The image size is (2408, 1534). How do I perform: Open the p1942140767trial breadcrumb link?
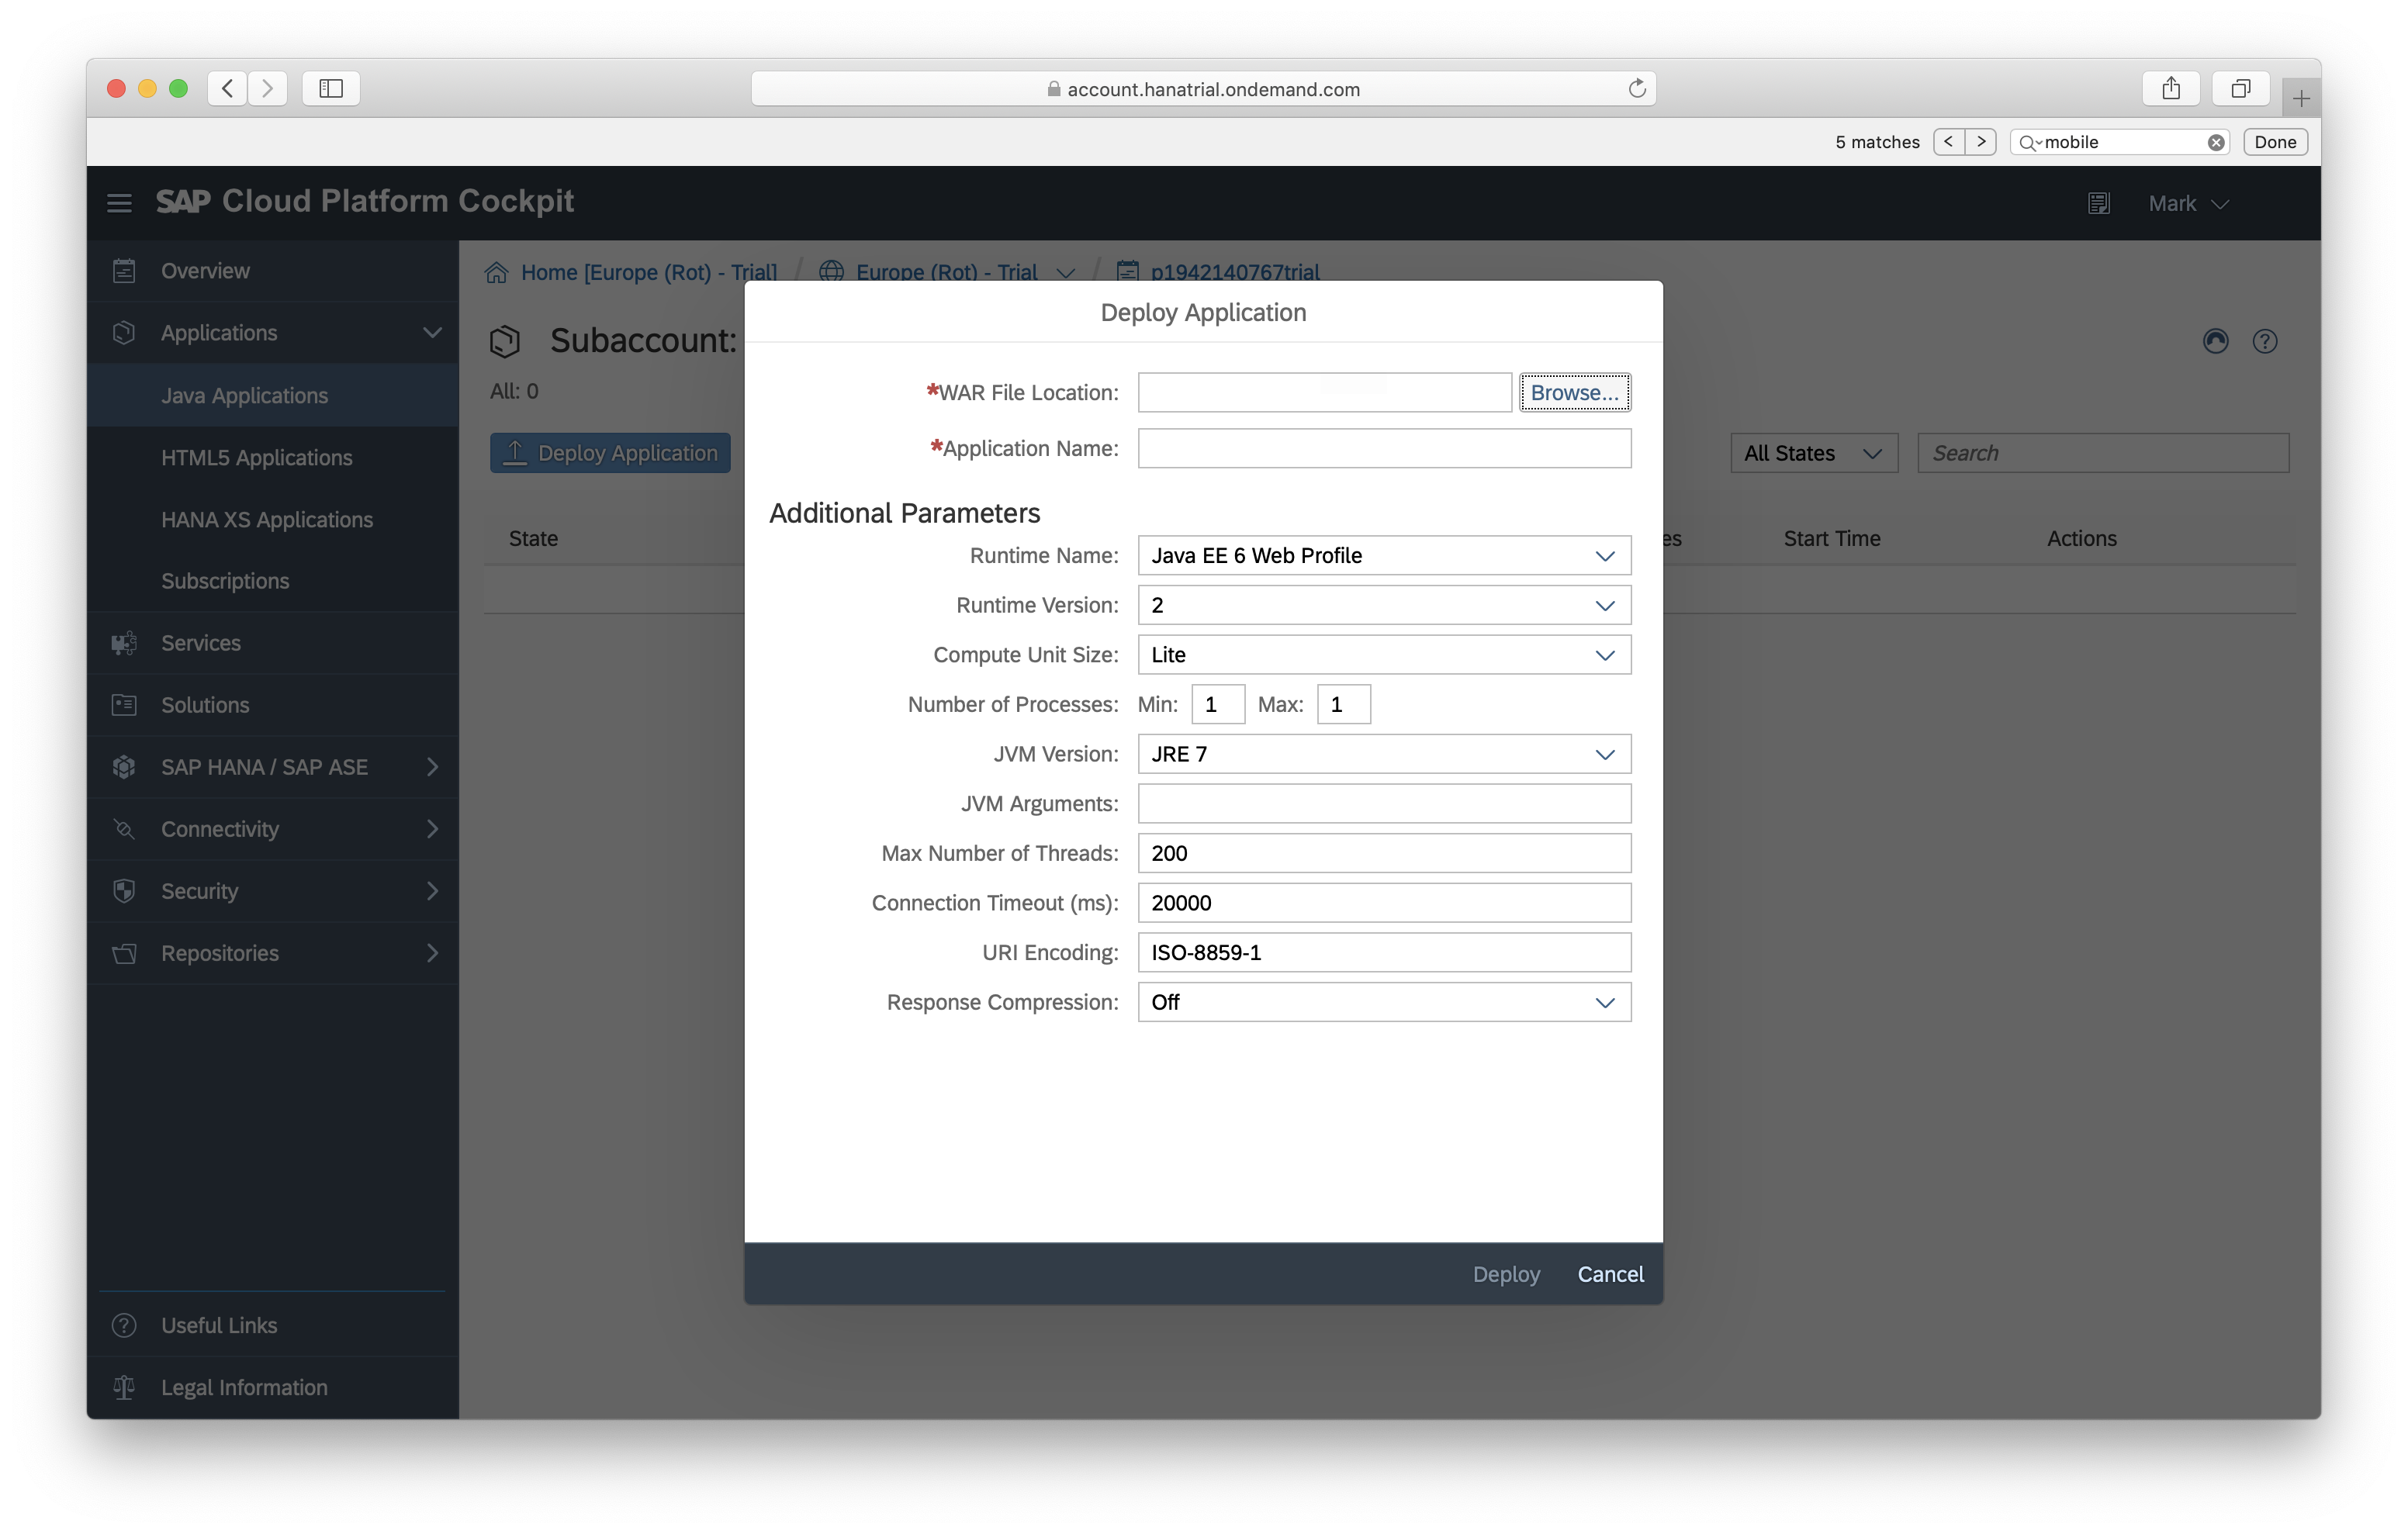click(1234, 272)
